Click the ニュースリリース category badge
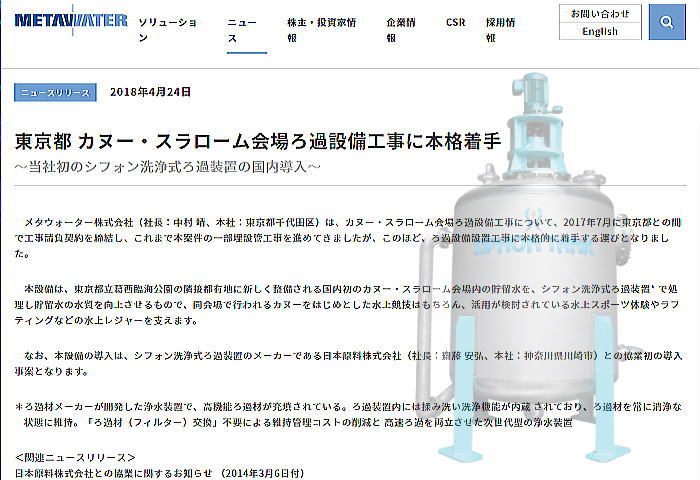 55,92
